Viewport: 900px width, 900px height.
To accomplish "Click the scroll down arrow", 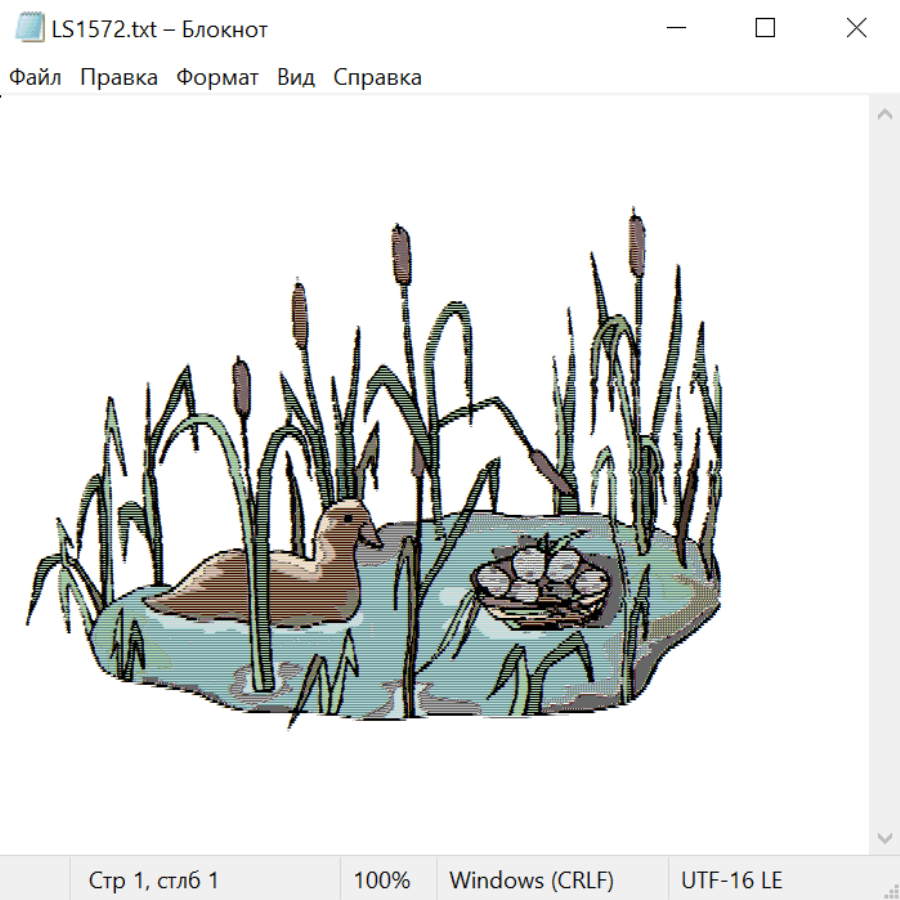I will click(x=884, y=837).
